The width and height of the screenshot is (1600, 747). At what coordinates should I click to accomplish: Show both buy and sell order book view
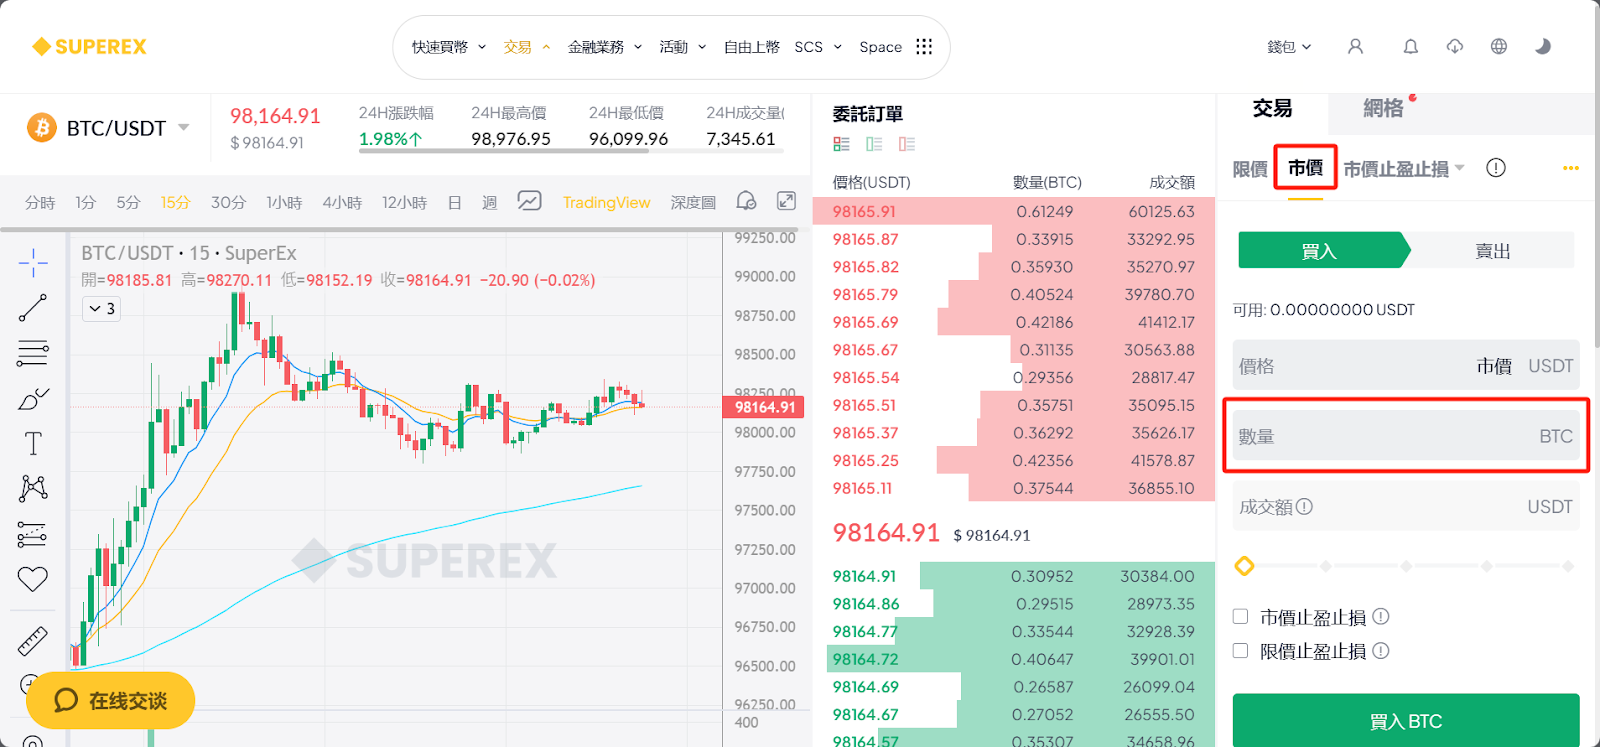pos(841,144)
